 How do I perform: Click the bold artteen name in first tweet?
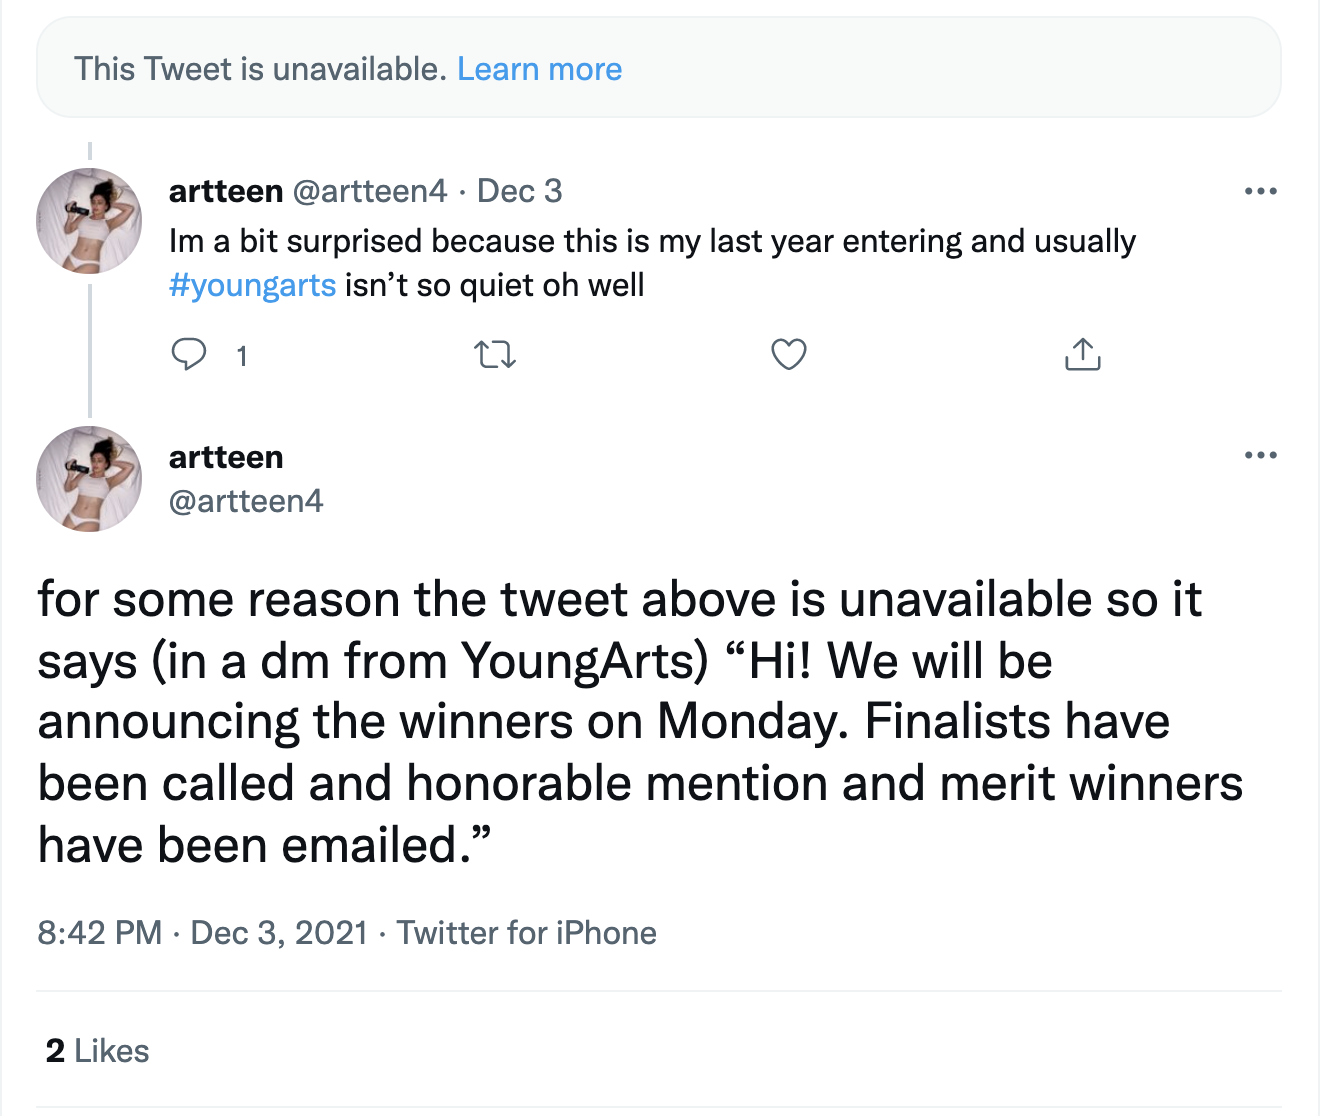click(x=226, y=191)
